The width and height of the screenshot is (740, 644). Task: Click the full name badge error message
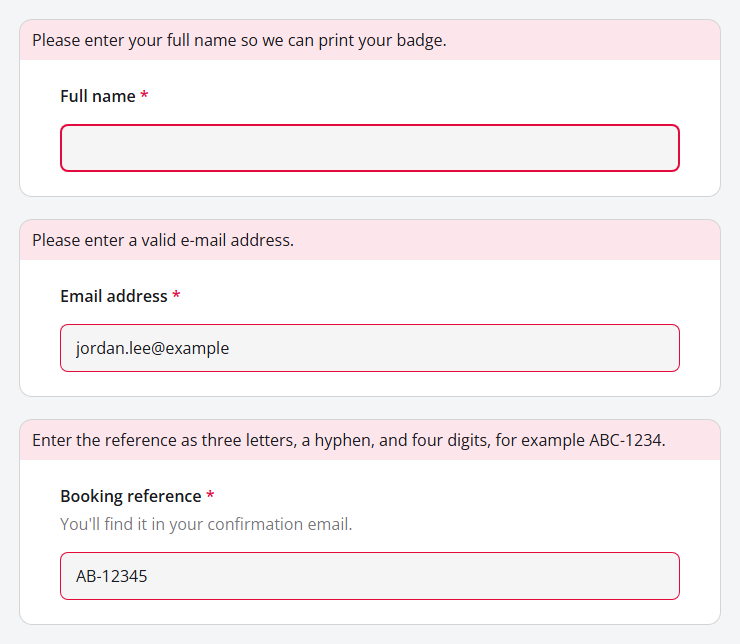pos(239,41)
